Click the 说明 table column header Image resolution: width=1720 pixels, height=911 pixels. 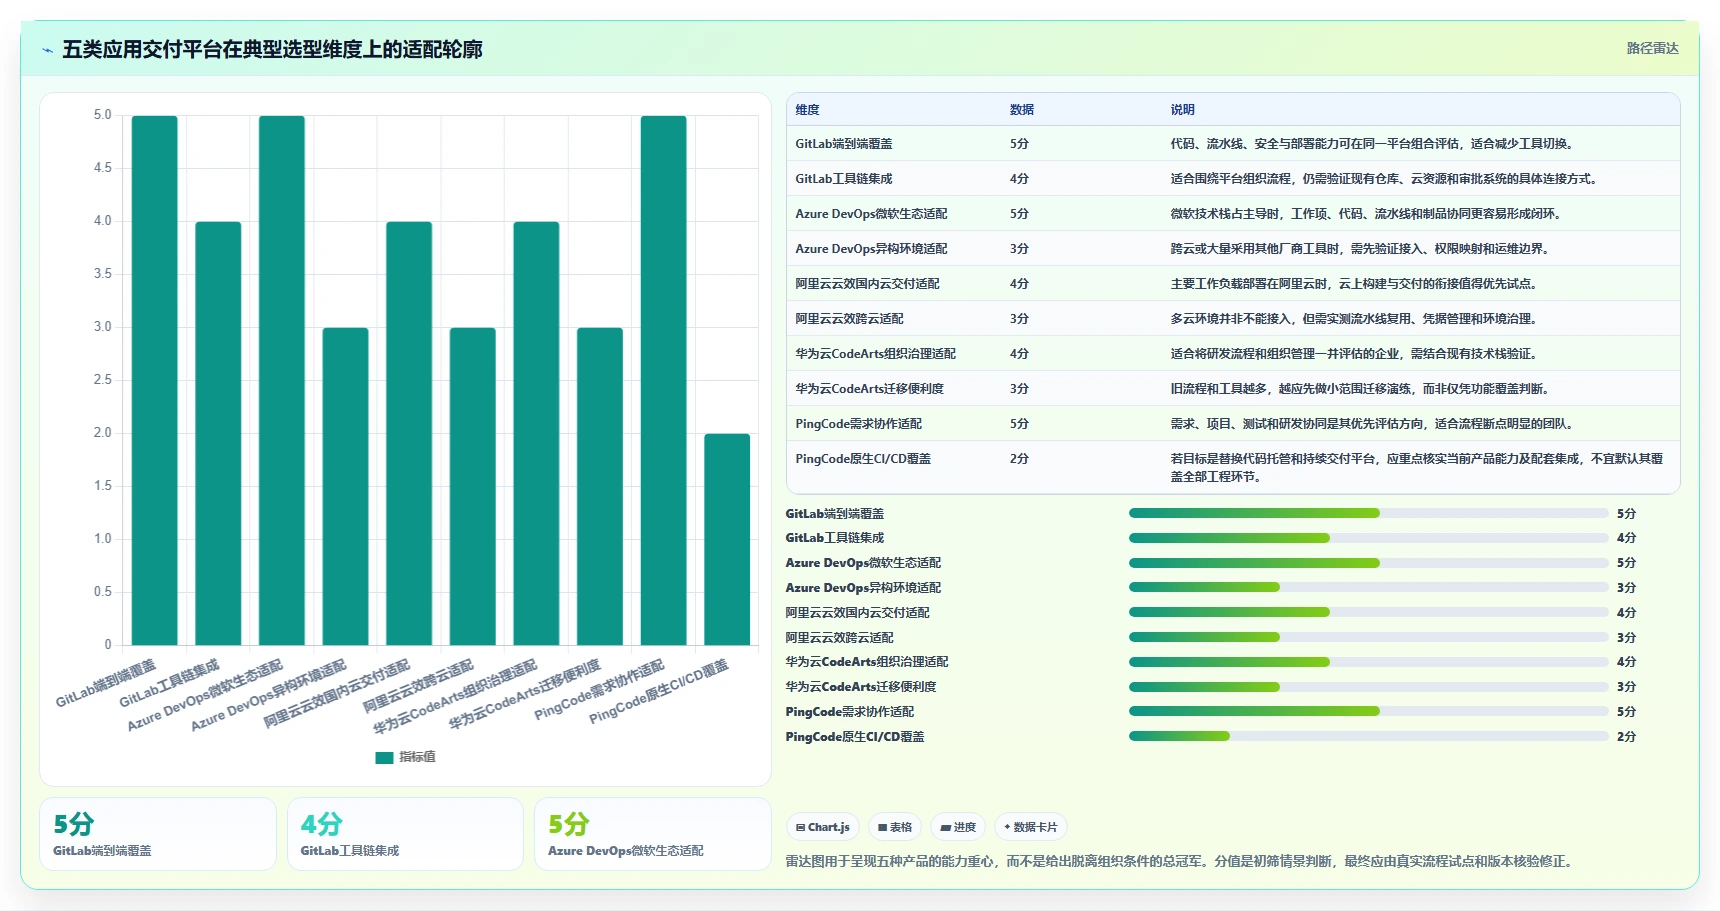pyautogui.click(x=1182, y=110)
